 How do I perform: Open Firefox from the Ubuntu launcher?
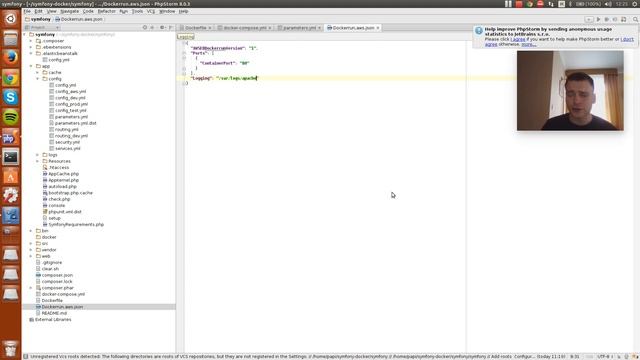11,58
